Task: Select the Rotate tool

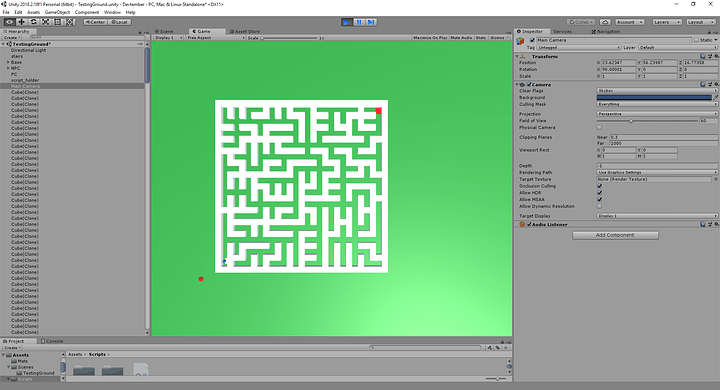Action: click(34, 22)
